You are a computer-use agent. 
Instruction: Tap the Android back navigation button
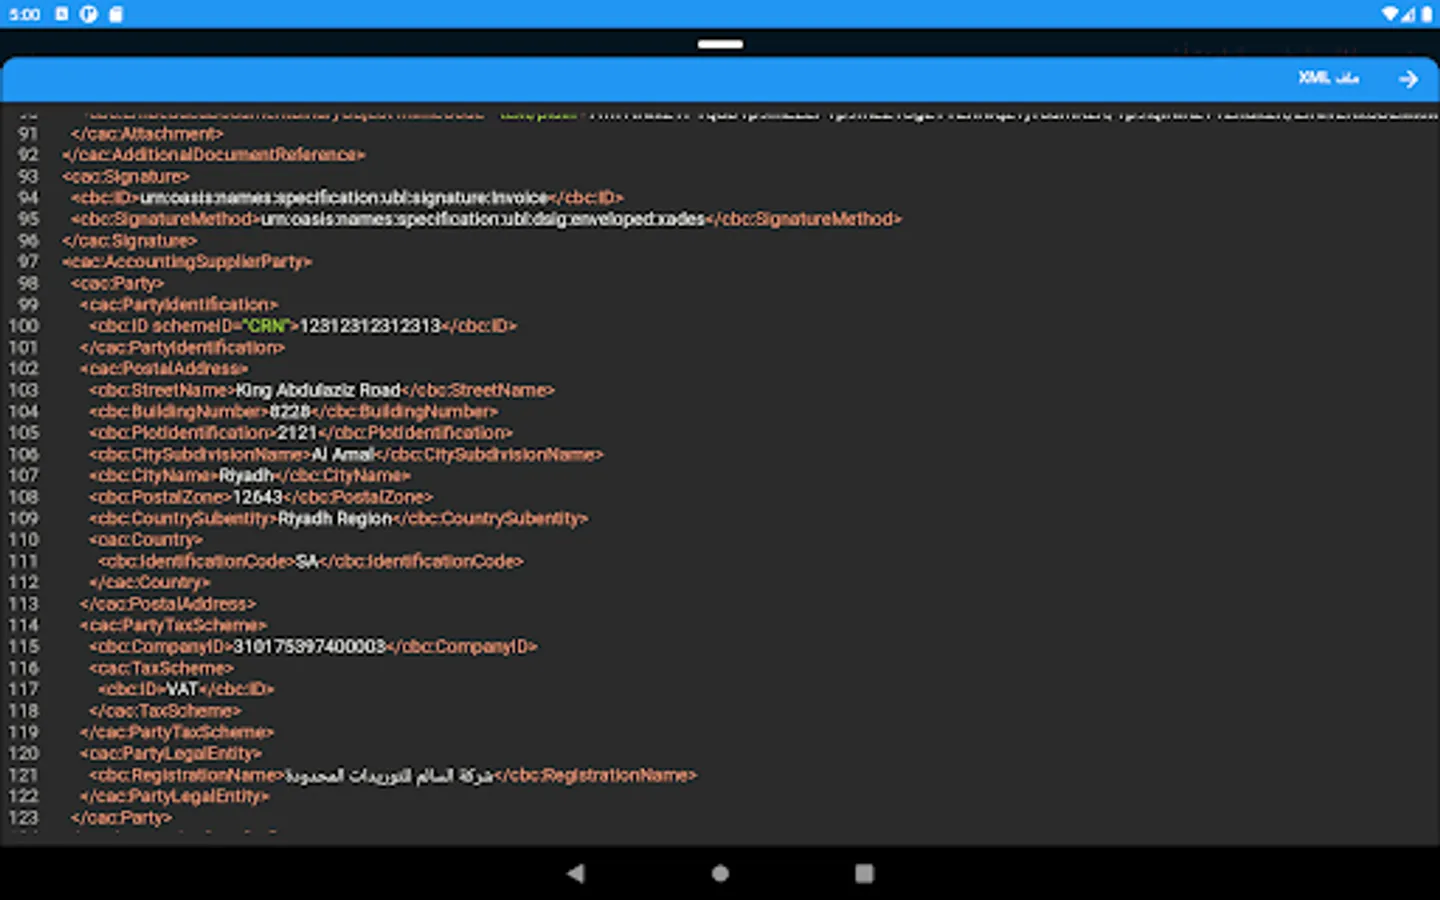(575, 873)
